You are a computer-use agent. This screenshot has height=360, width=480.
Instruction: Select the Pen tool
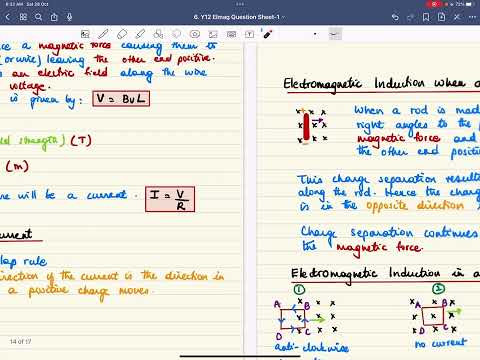[x=103, y=34]
